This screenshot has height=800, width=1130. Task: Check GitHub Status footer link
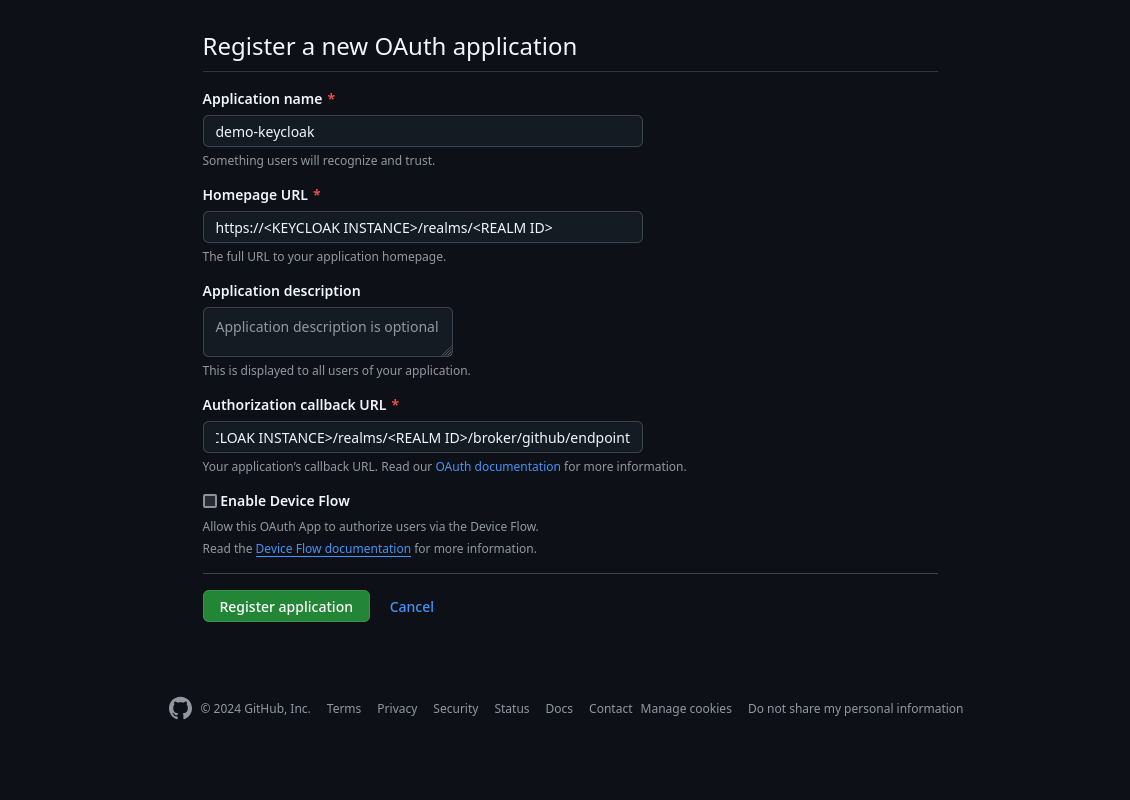512,708
